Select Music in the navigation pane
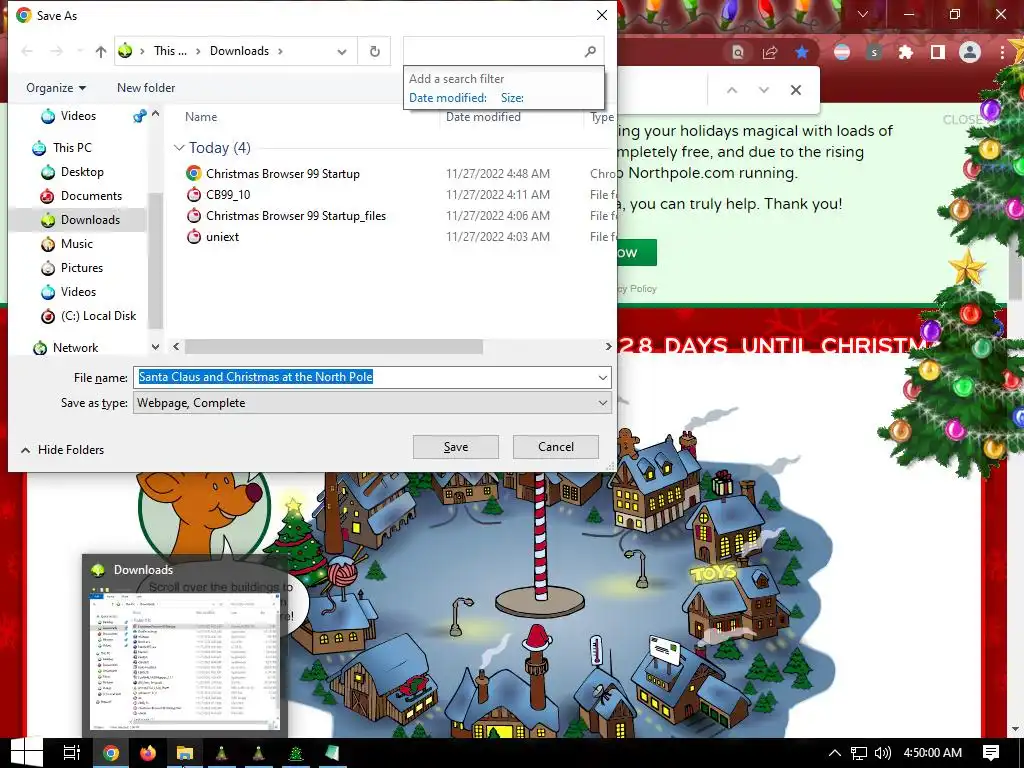Image resolution: width=1024 pixels, height=768 pixels. 76,244
